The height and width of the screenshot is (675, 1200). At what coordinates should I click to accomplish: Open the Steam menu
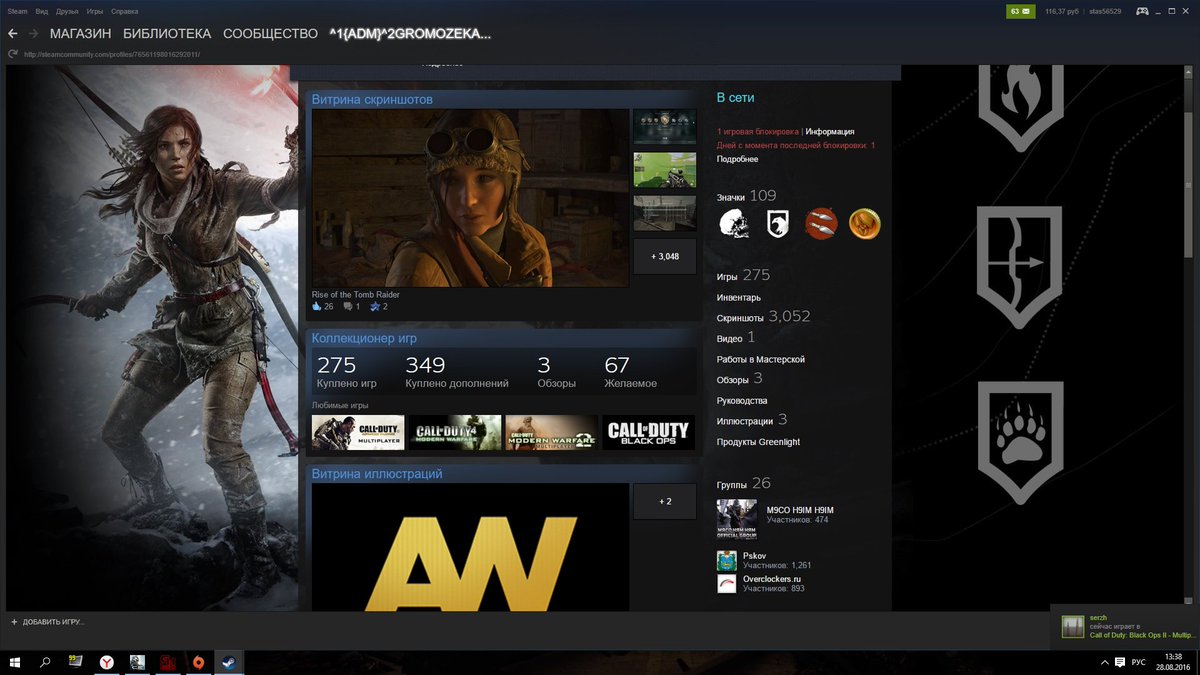point(17,11)
